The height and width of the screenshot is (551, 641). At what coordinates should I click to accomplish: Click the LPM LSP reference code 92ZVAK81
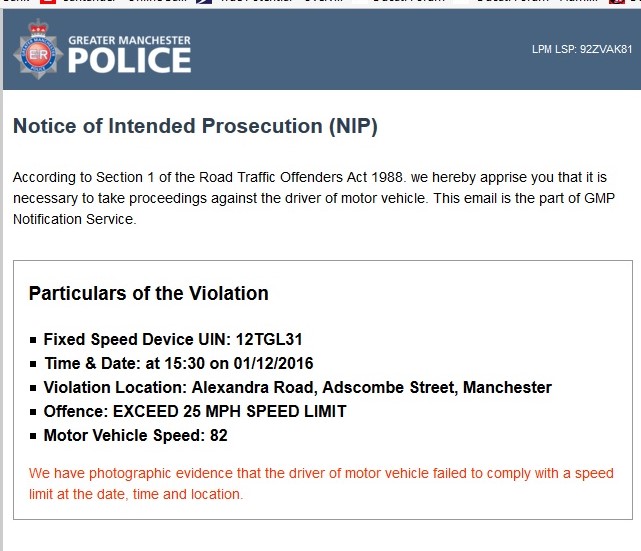(583, 48)
